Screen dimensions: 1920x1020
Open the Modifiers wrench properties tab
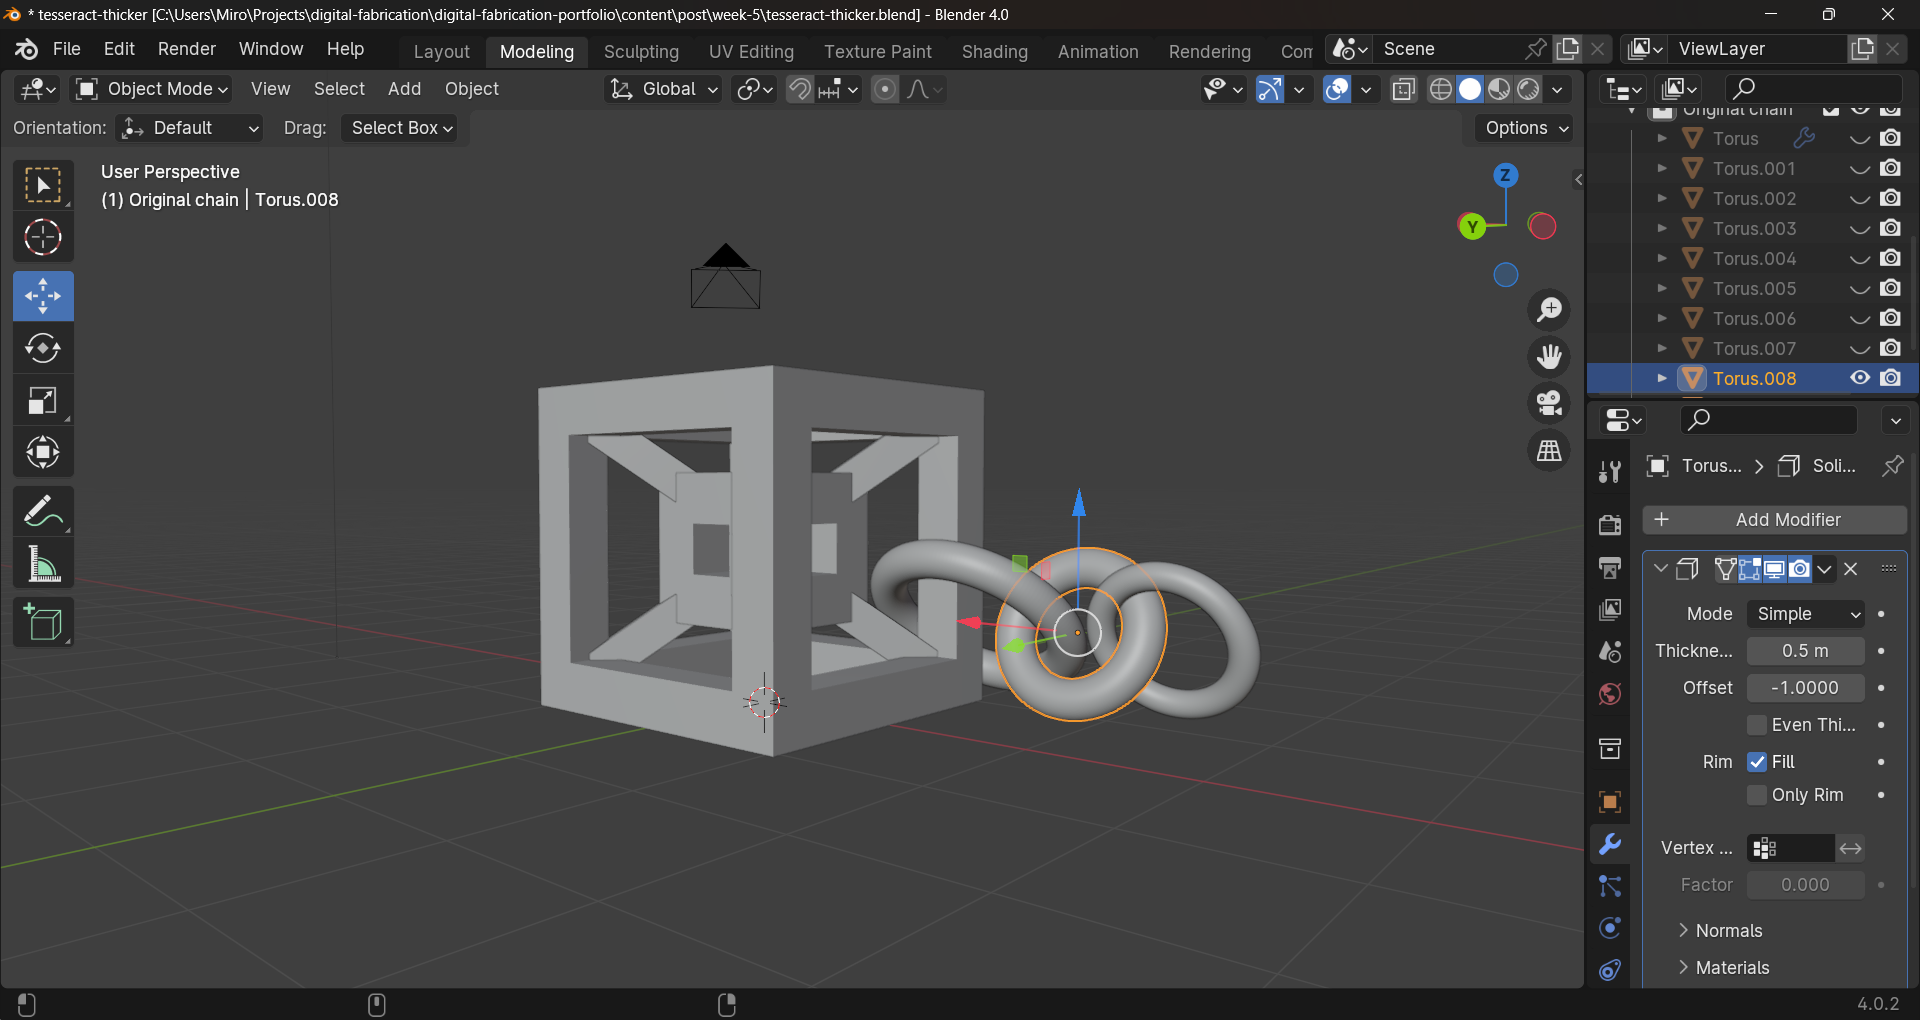[1609, 844]
